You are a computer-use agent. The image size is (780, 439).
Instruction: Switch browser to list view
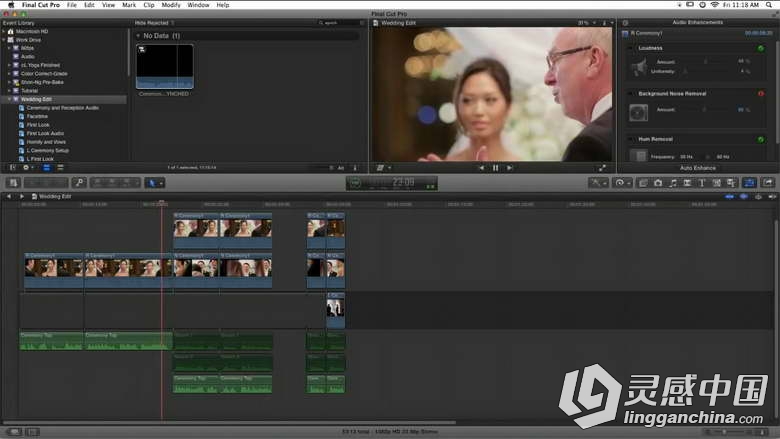(60, 168)
